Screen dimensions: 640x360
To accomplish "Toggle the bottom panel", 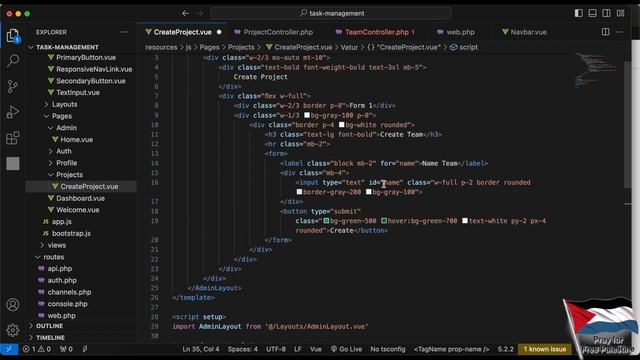I will coord(593,13).
